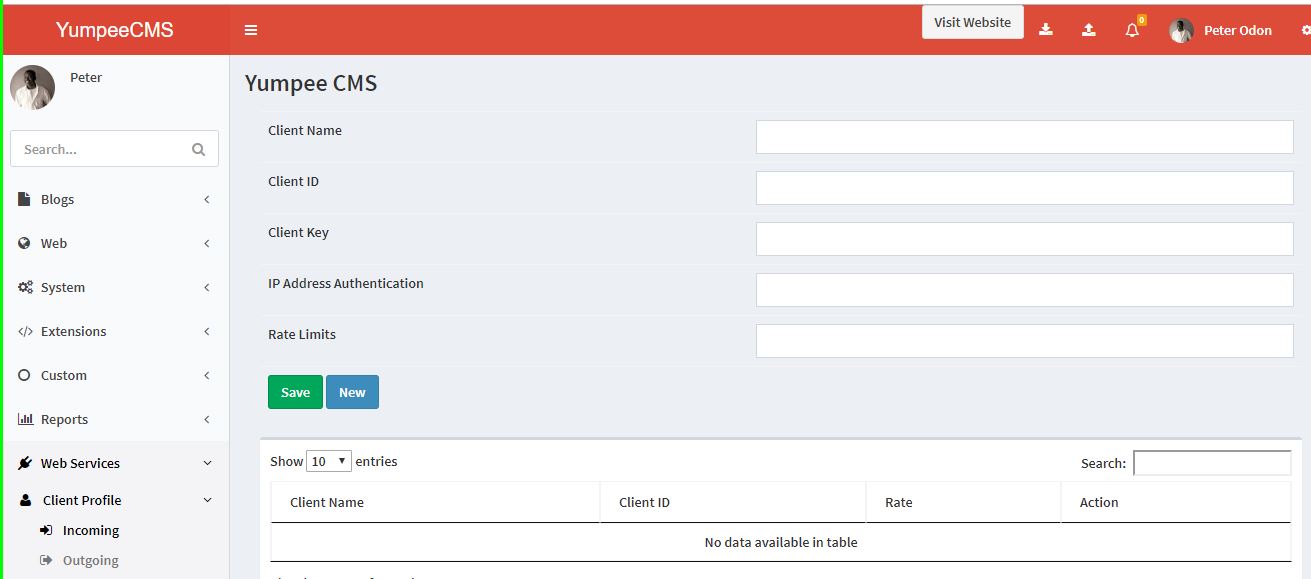Collapse the Client Profile submenu chevron

207,500
